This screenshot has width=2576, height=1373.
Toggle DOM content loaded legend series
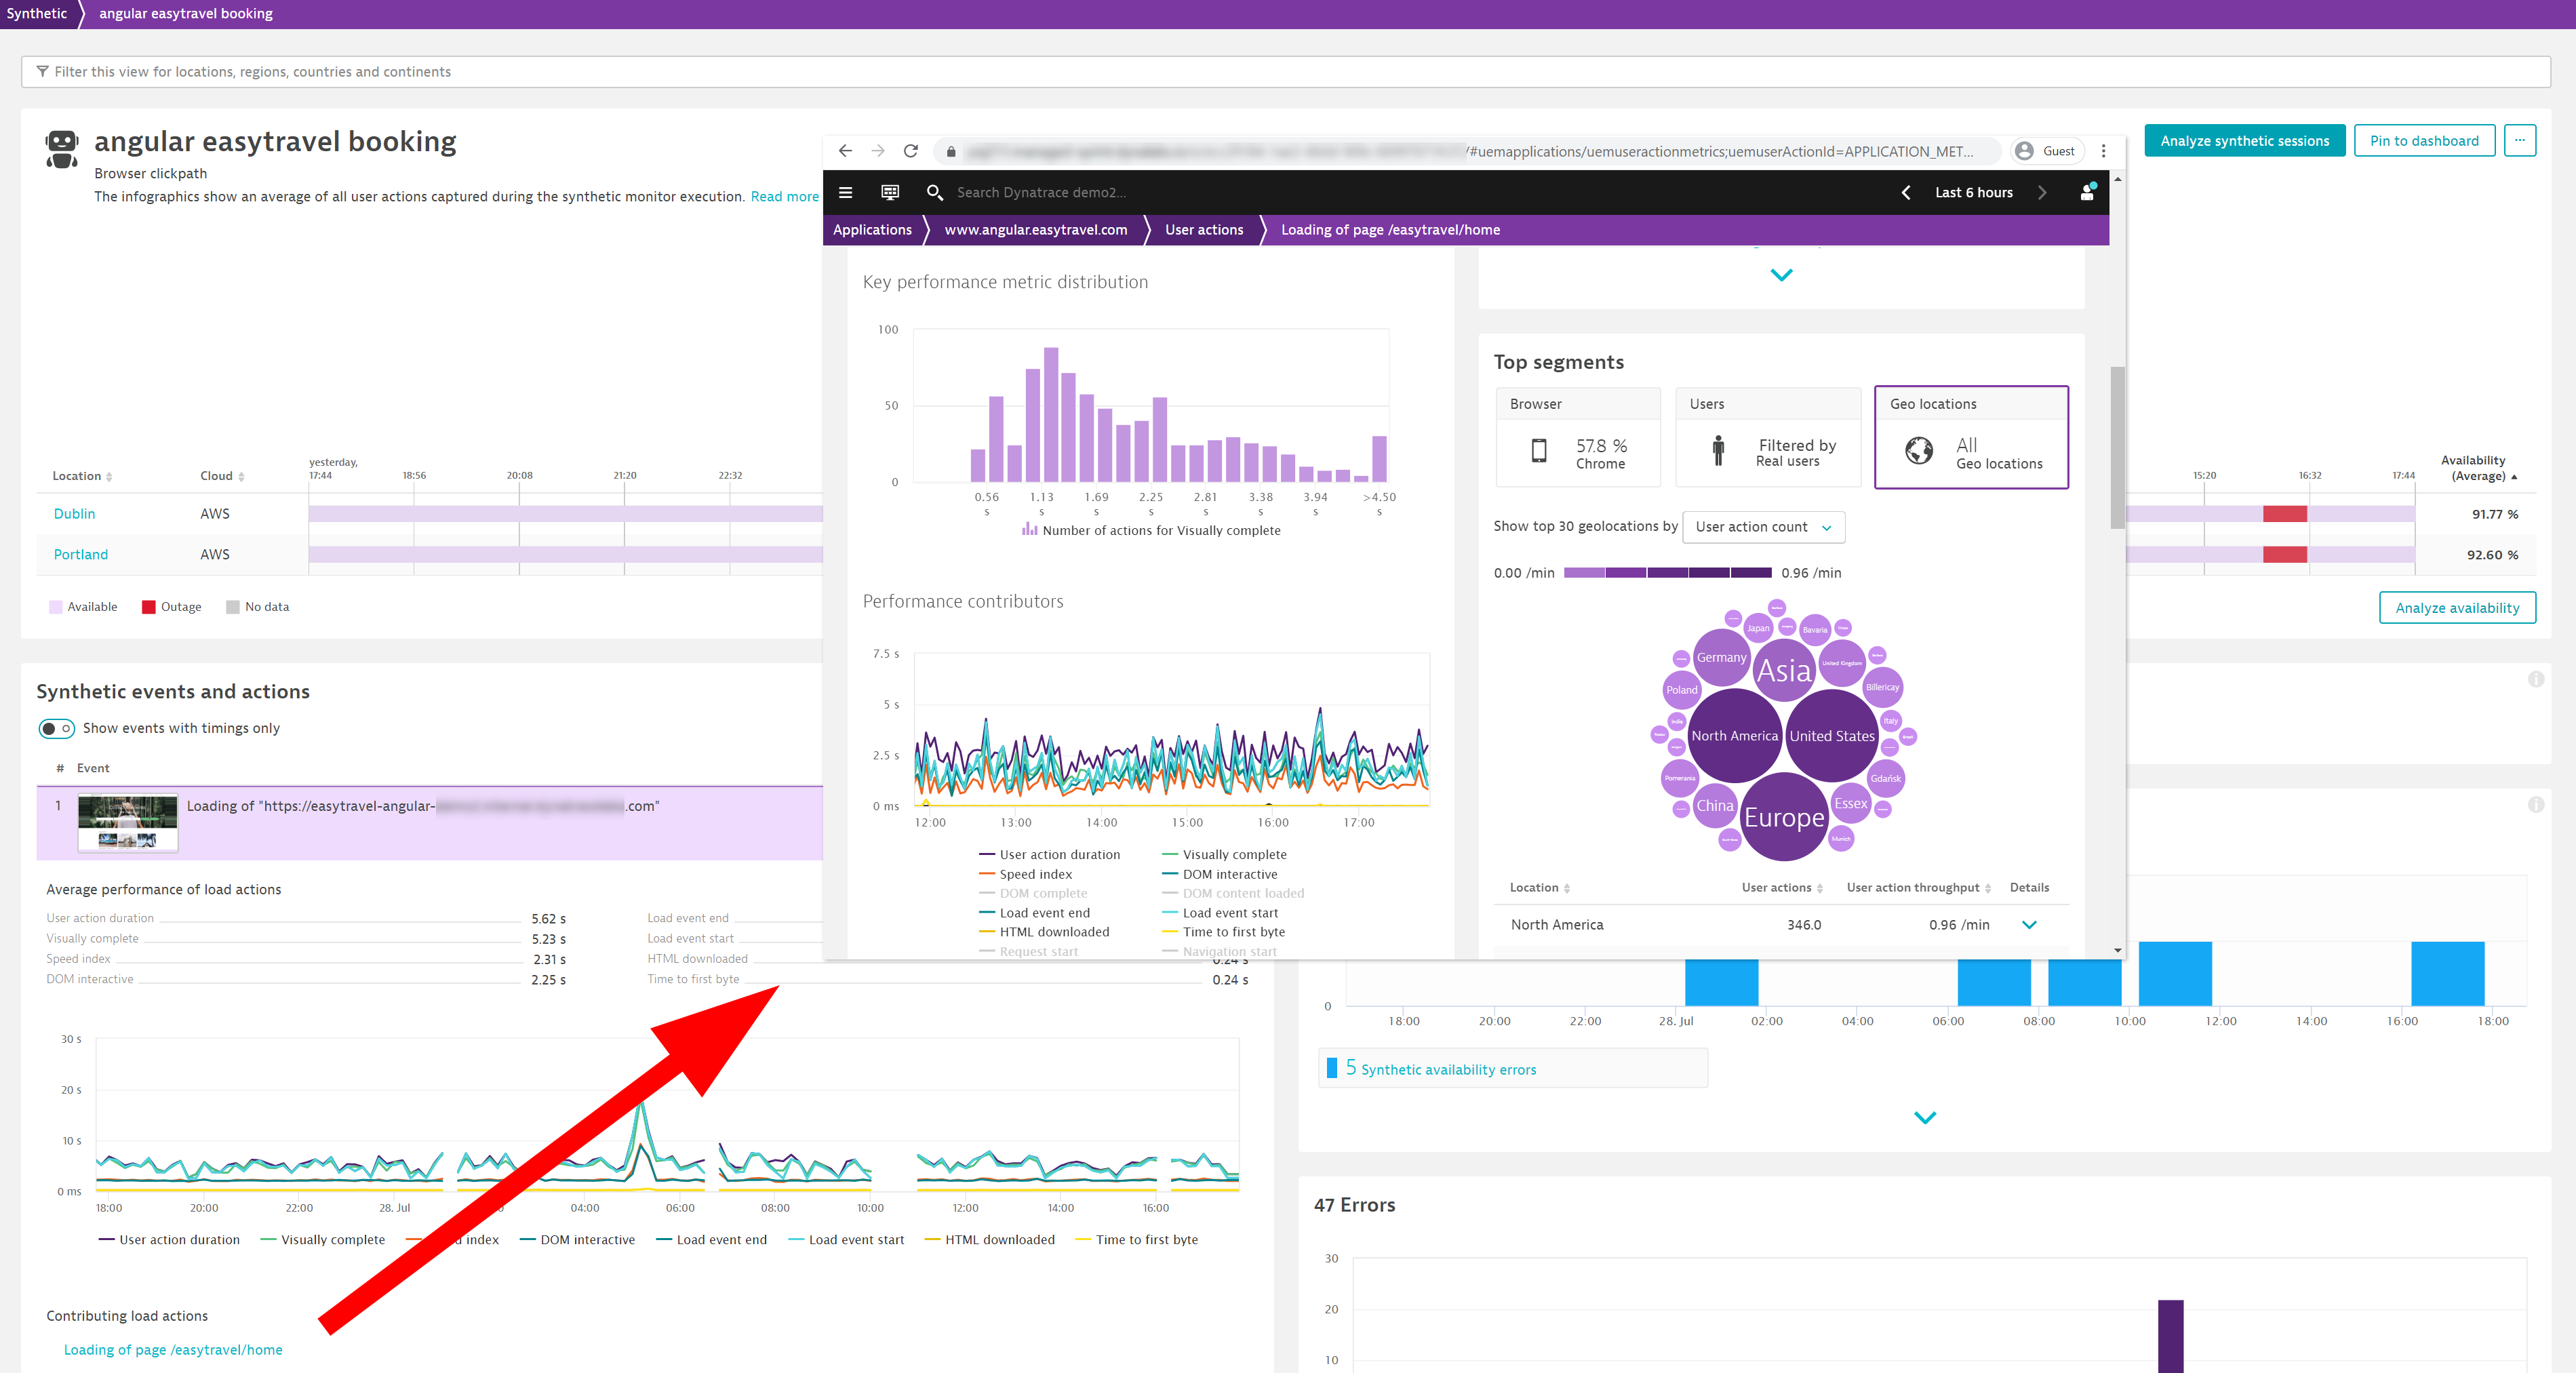(1233, 893)
